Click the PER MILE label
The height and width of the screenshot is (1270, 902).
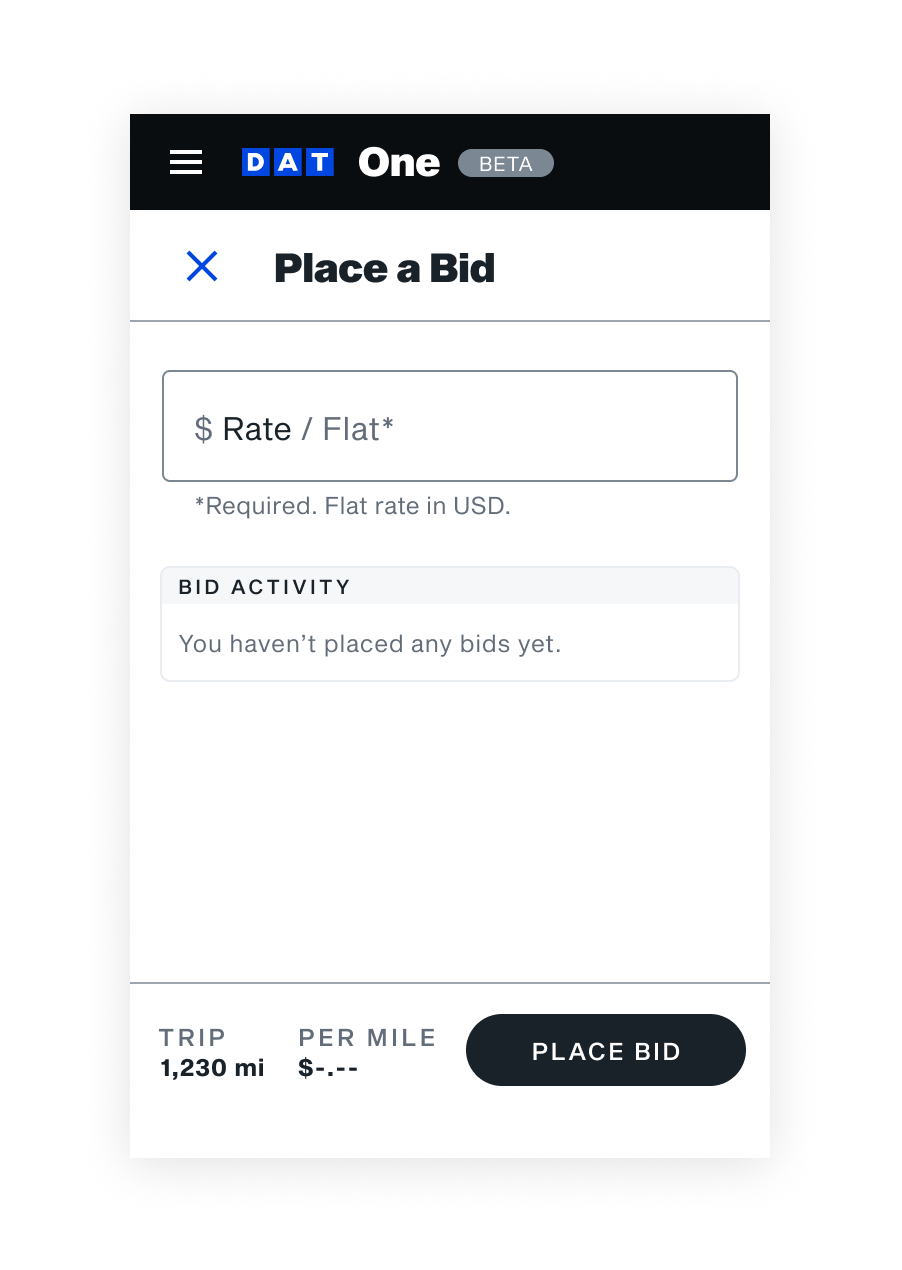367,1038
